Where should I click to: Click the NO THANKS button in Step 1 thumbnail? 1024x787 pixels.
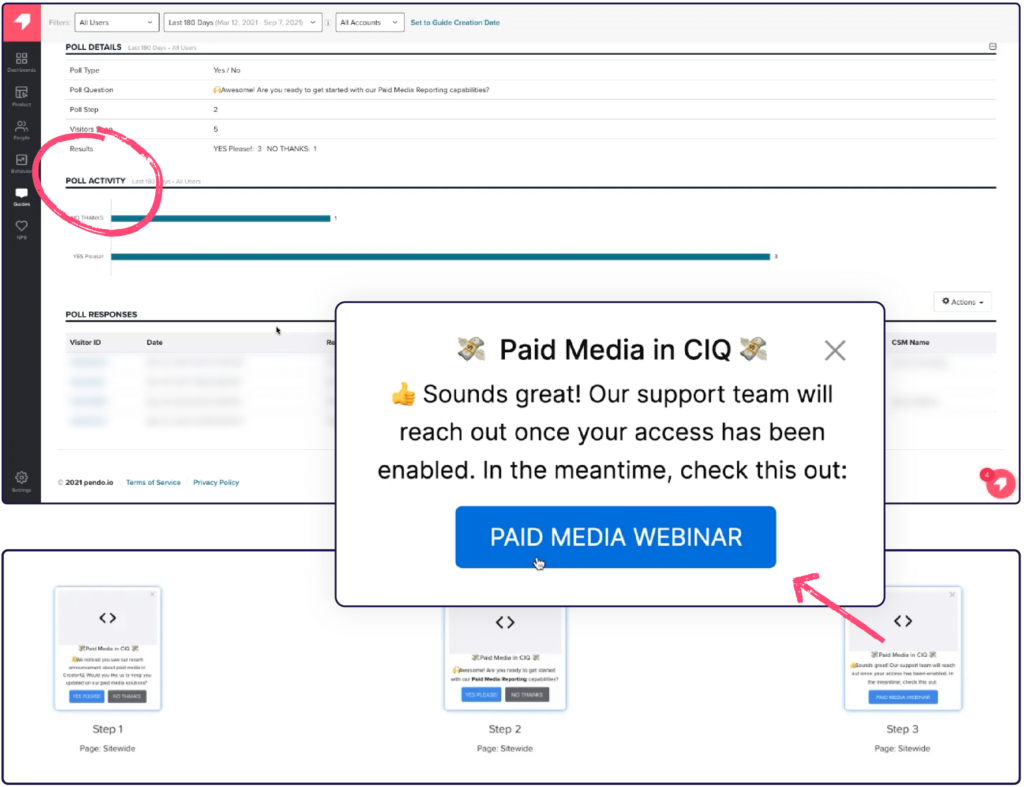[x=127, y=696]
